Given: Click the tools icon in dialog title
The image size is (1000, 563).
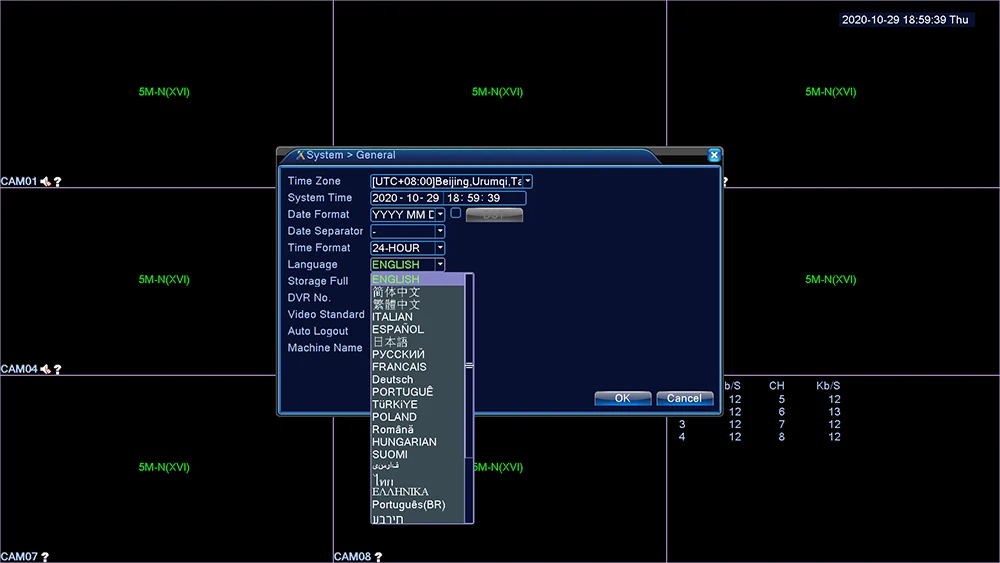Looking at the screenshot, I should 300,155.
